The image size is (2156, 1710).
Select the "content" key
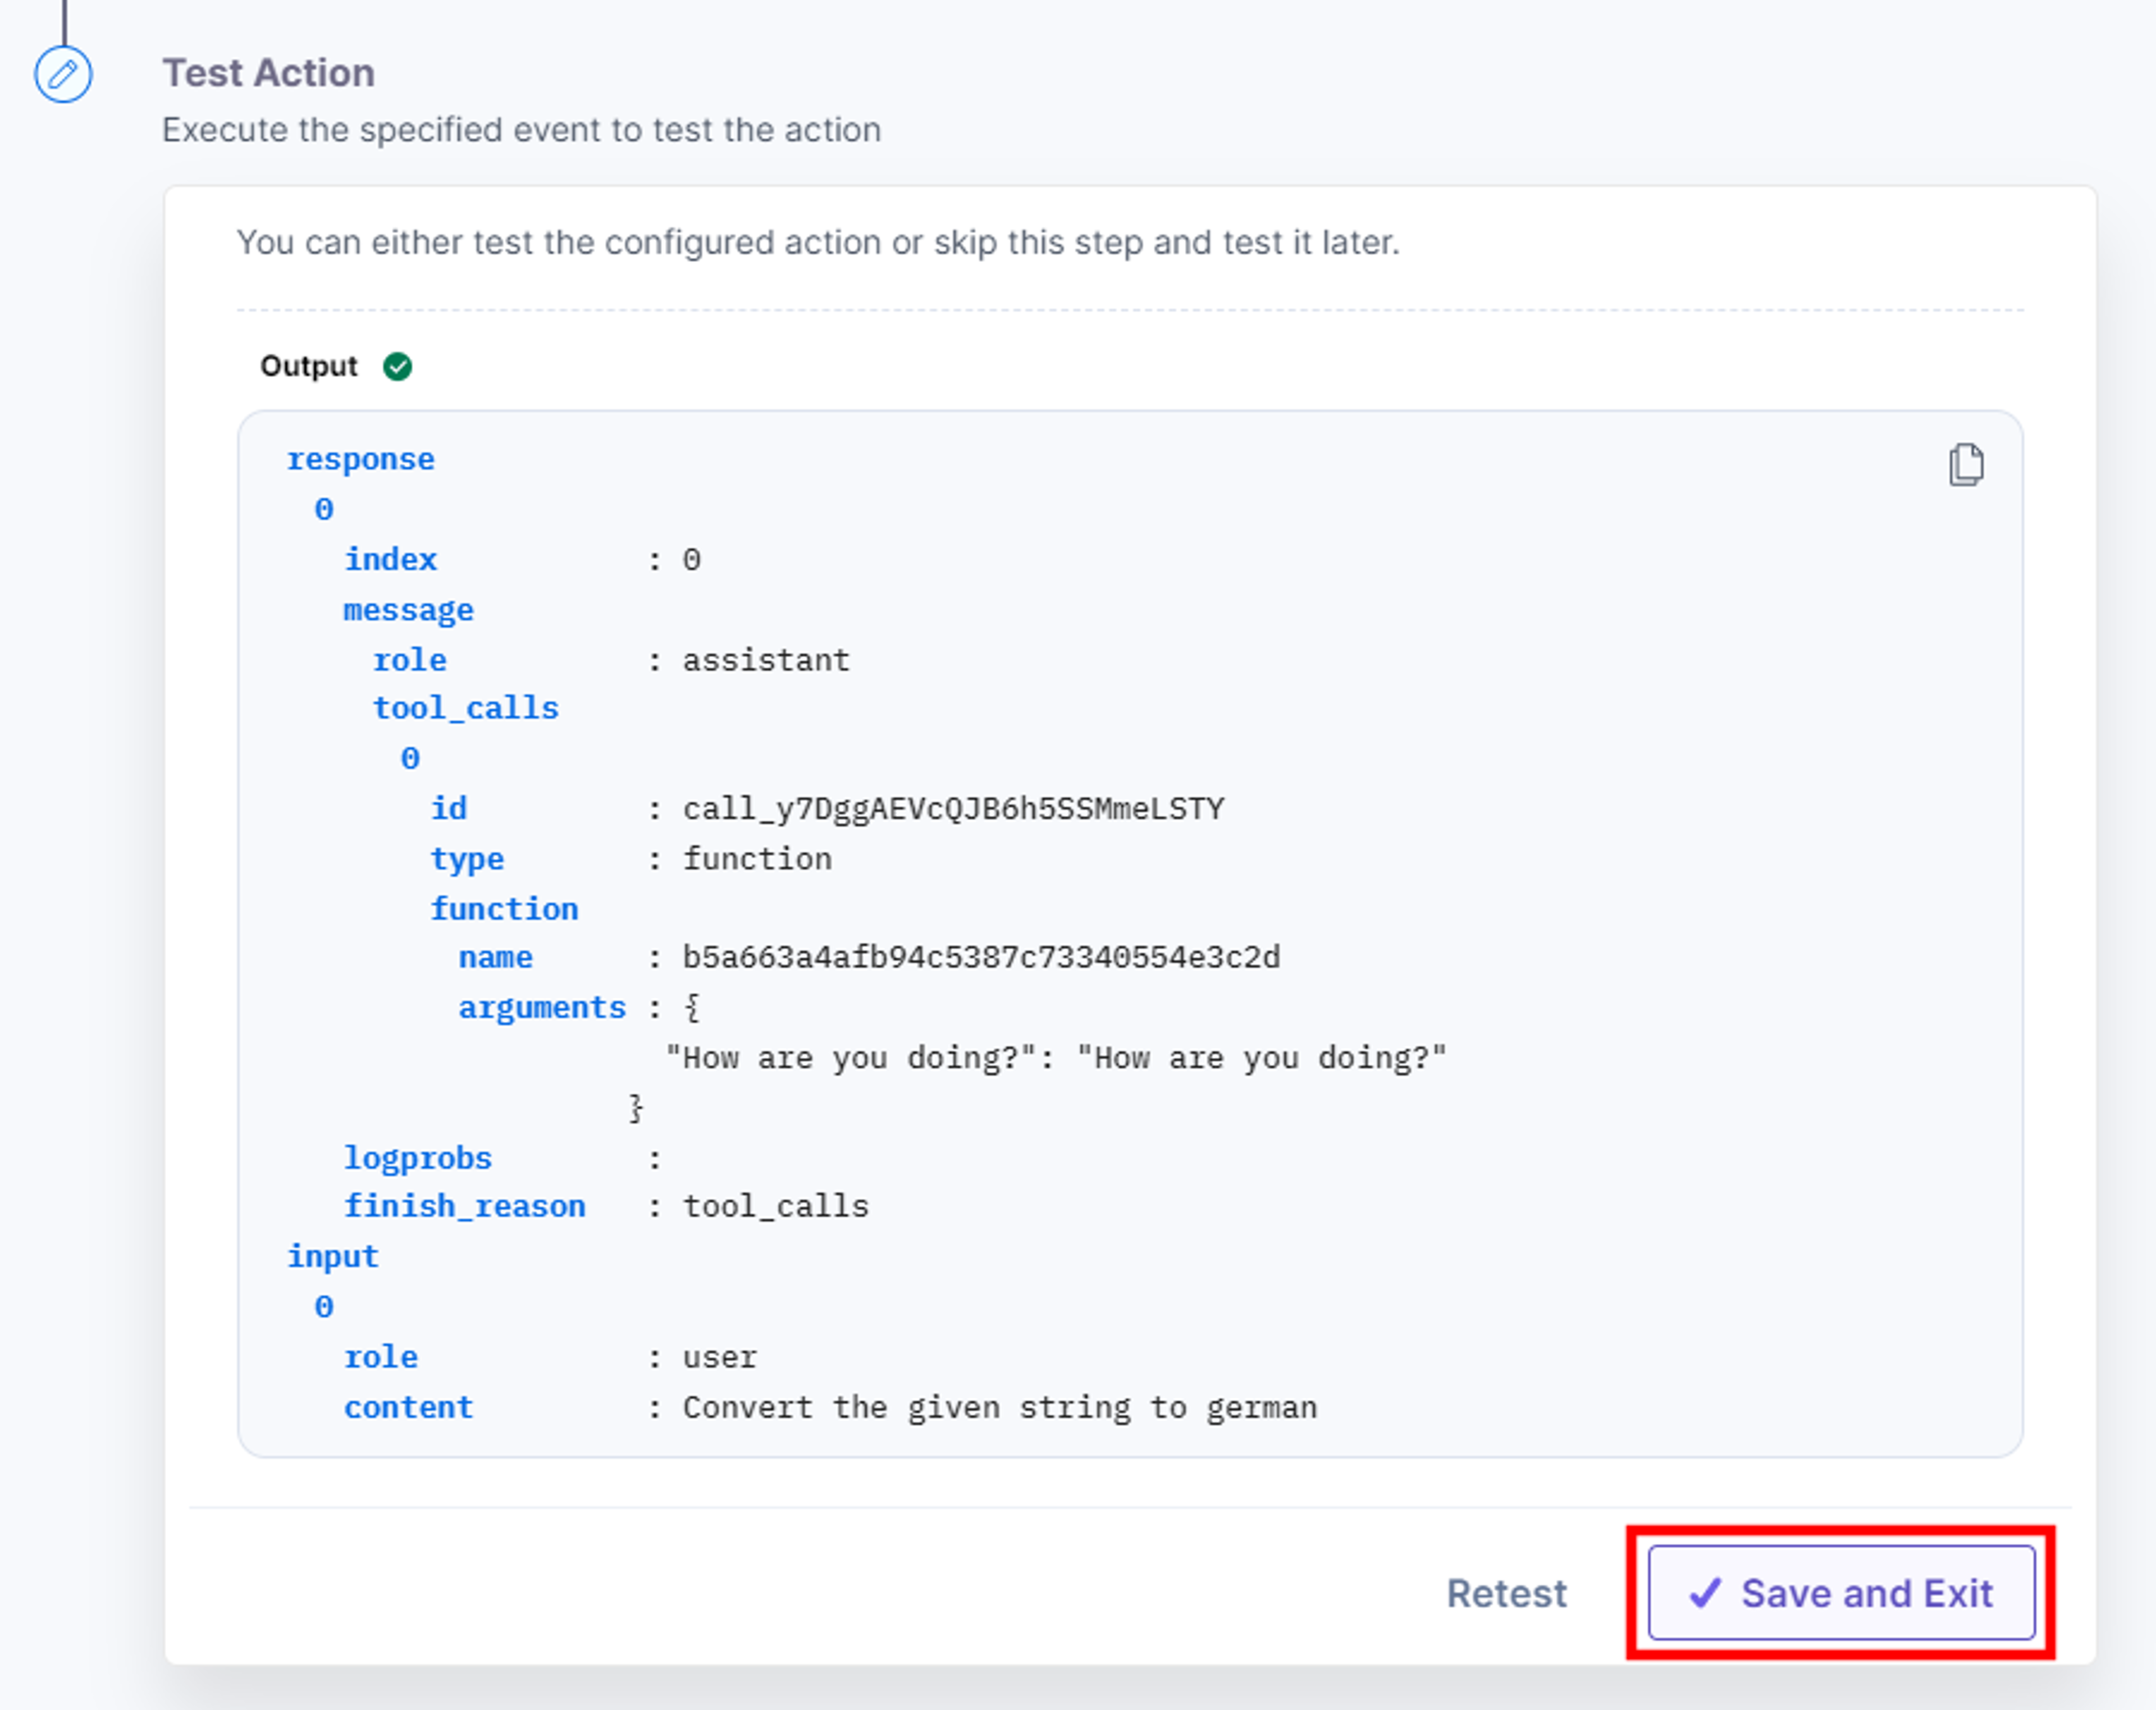click(x=408, y=1407)
